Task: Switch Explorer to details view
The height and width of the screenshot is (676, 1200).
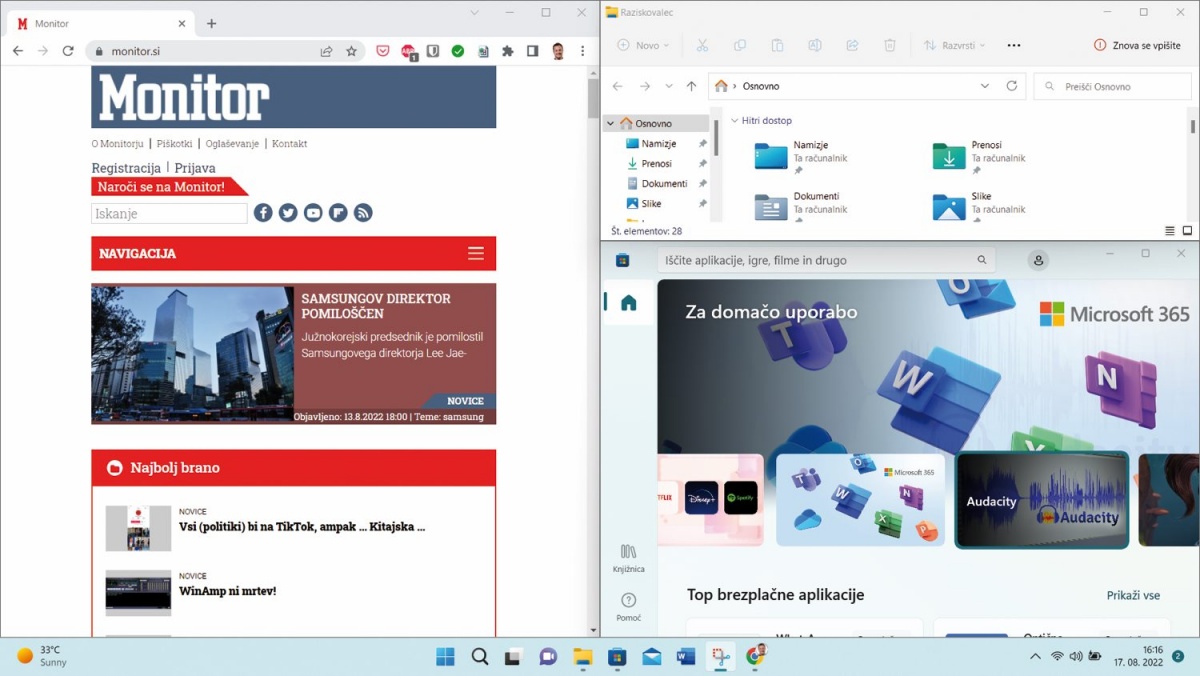Action: [1170, 230]
